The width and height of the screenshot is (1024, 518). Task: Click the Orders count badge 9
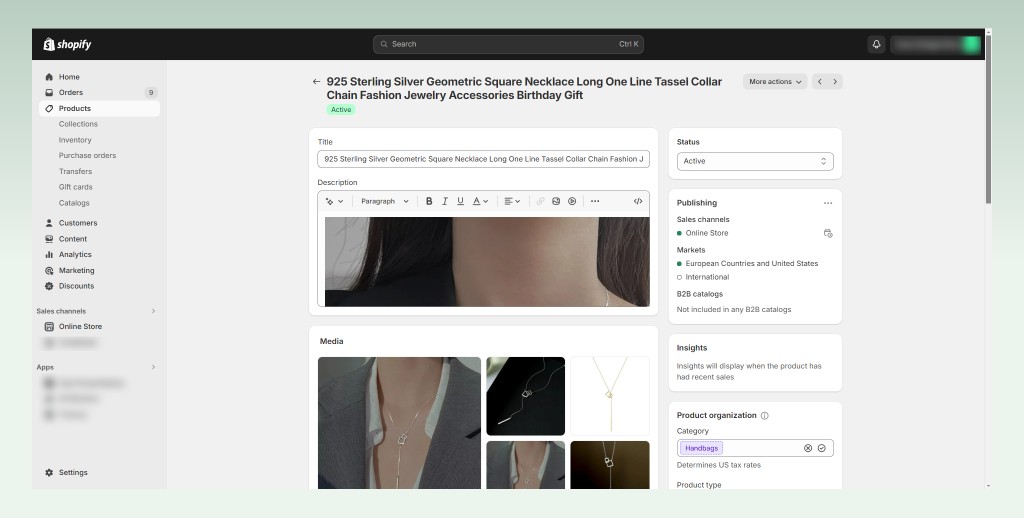(x=151, y=93)
